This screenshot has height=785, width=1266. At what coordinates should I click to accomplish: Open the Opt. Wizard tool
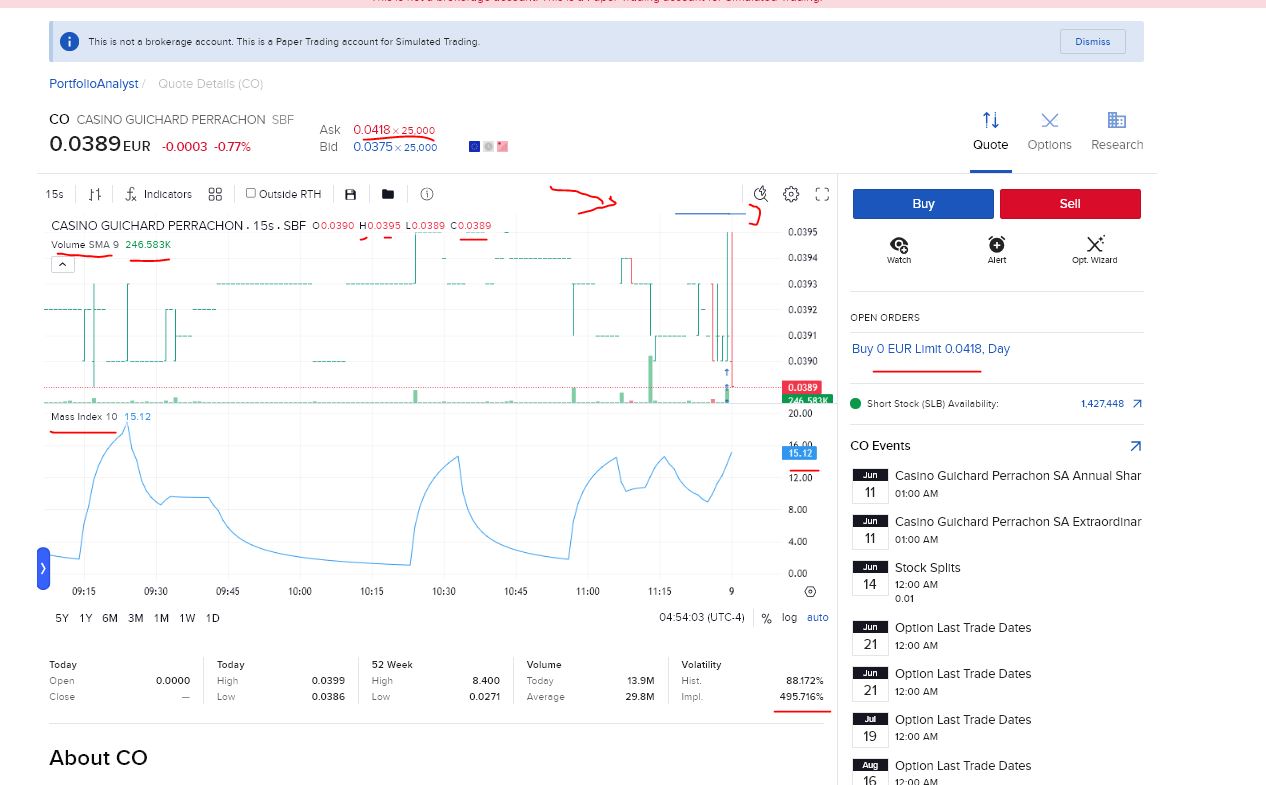[1095, 249]
